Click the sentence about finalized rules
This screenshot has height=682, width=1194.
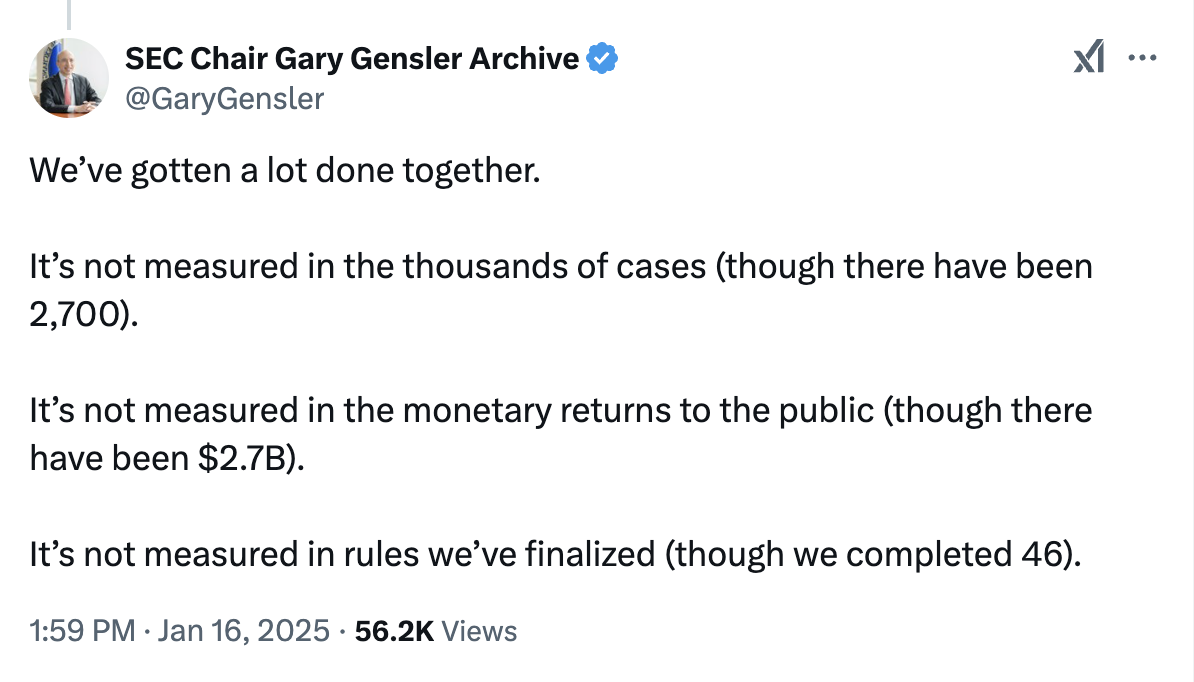tap(555, 554)
